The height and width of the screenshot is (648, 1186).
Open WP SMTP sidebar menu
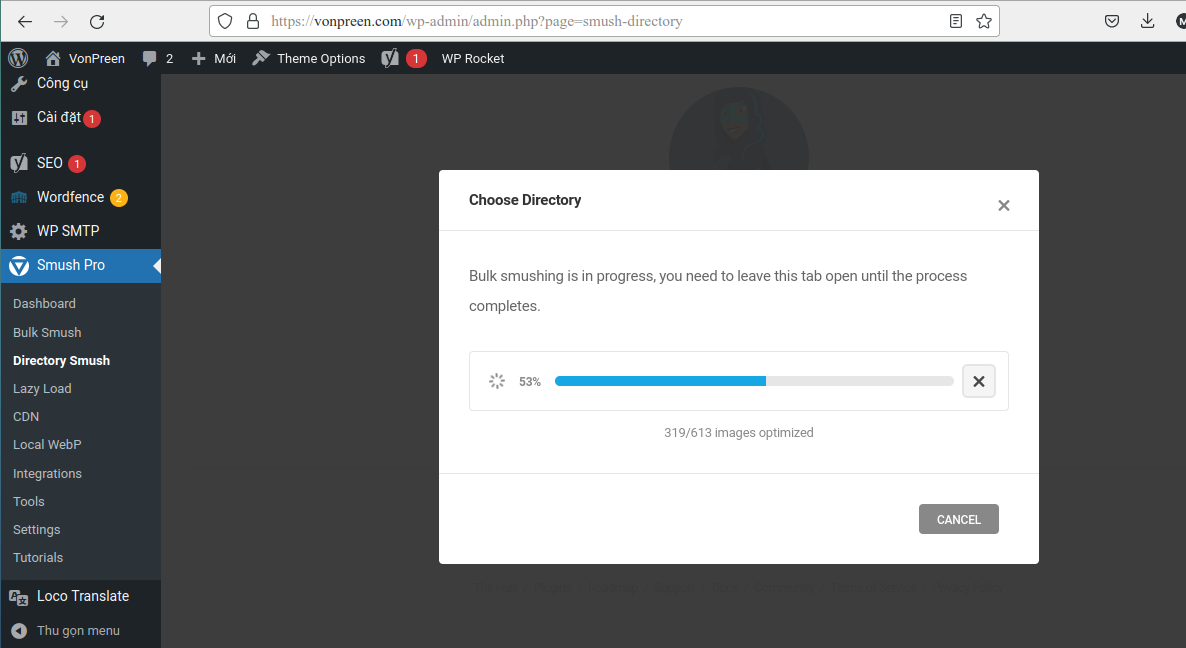tap(67, 231)
